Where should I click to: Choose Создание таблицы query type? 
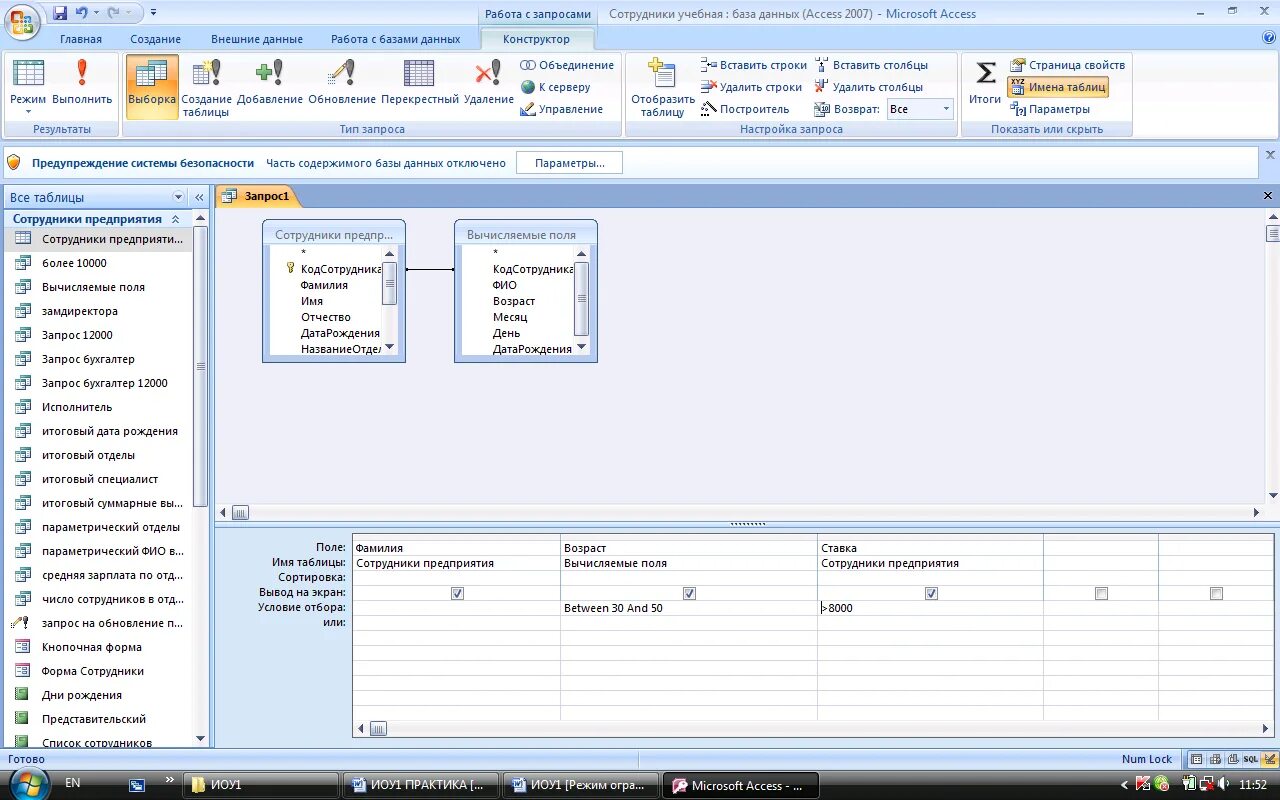(x=206, y=88)
